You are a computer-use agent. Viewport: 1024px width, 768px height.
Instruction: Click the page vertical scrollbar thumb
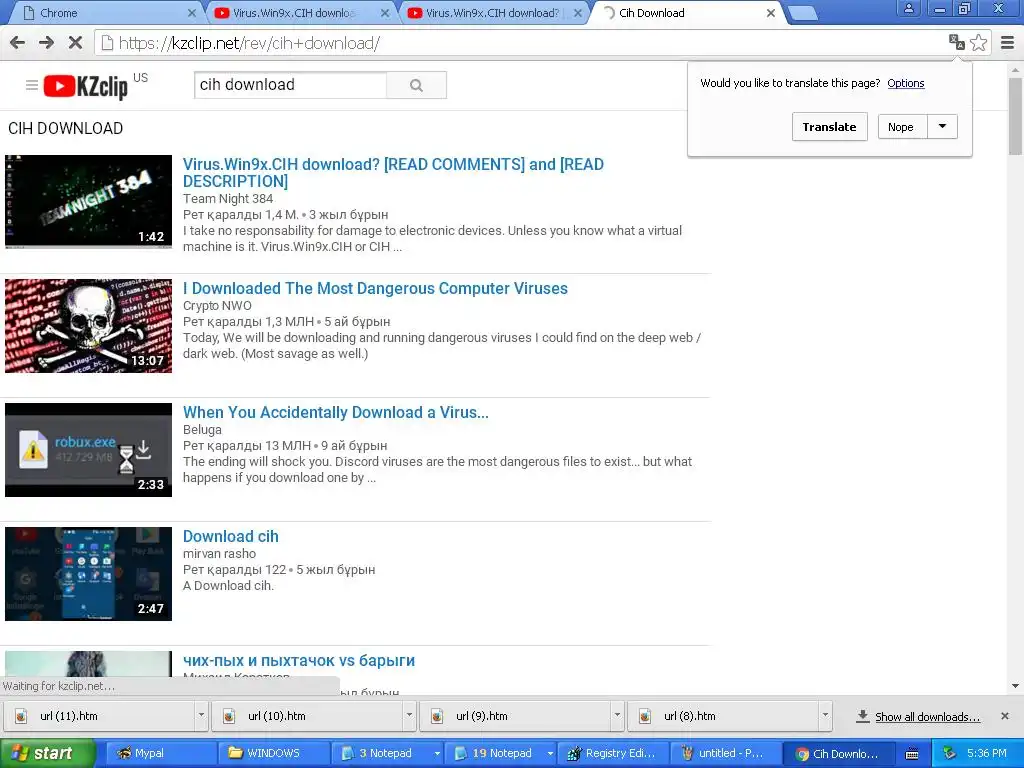(1015, 116)
